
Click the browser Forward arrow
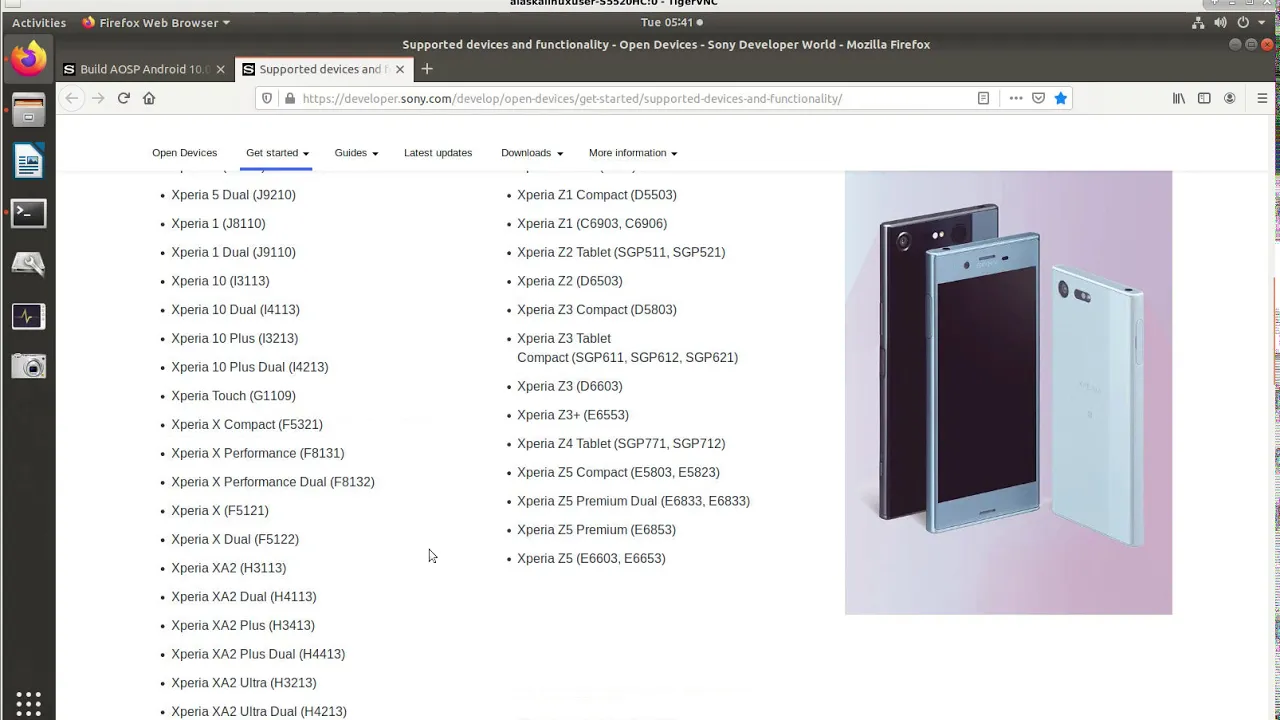click(x=97, y=98)
